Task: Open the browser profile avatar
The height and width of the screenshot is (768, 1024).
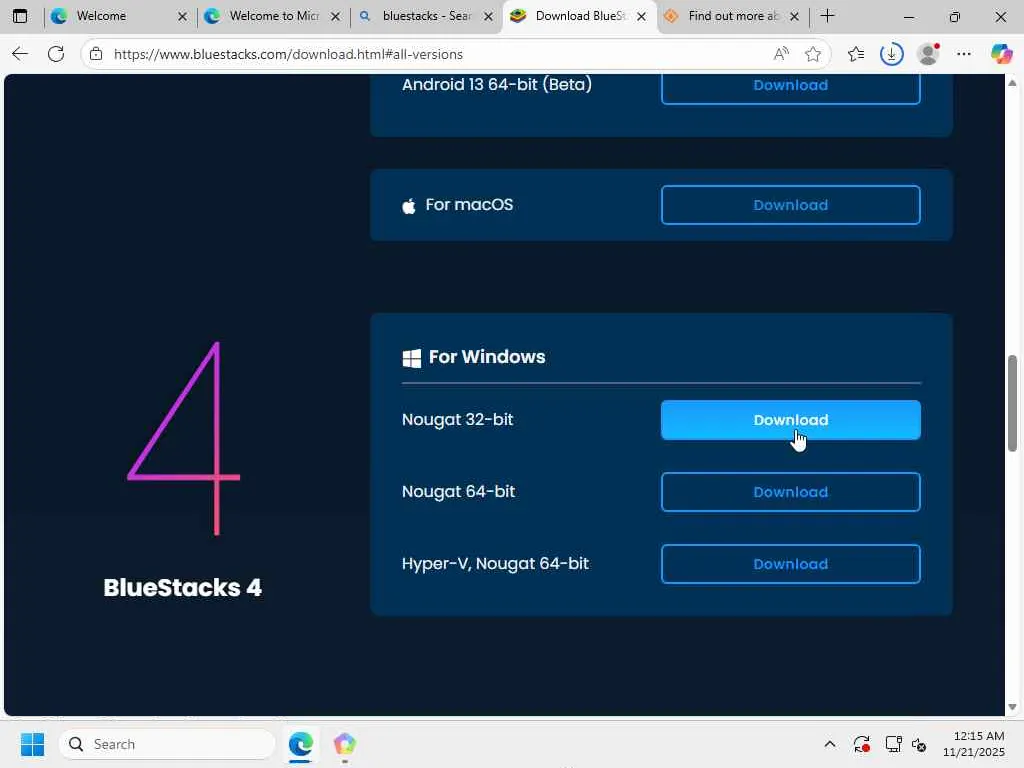Action: [x=928, y=54]
